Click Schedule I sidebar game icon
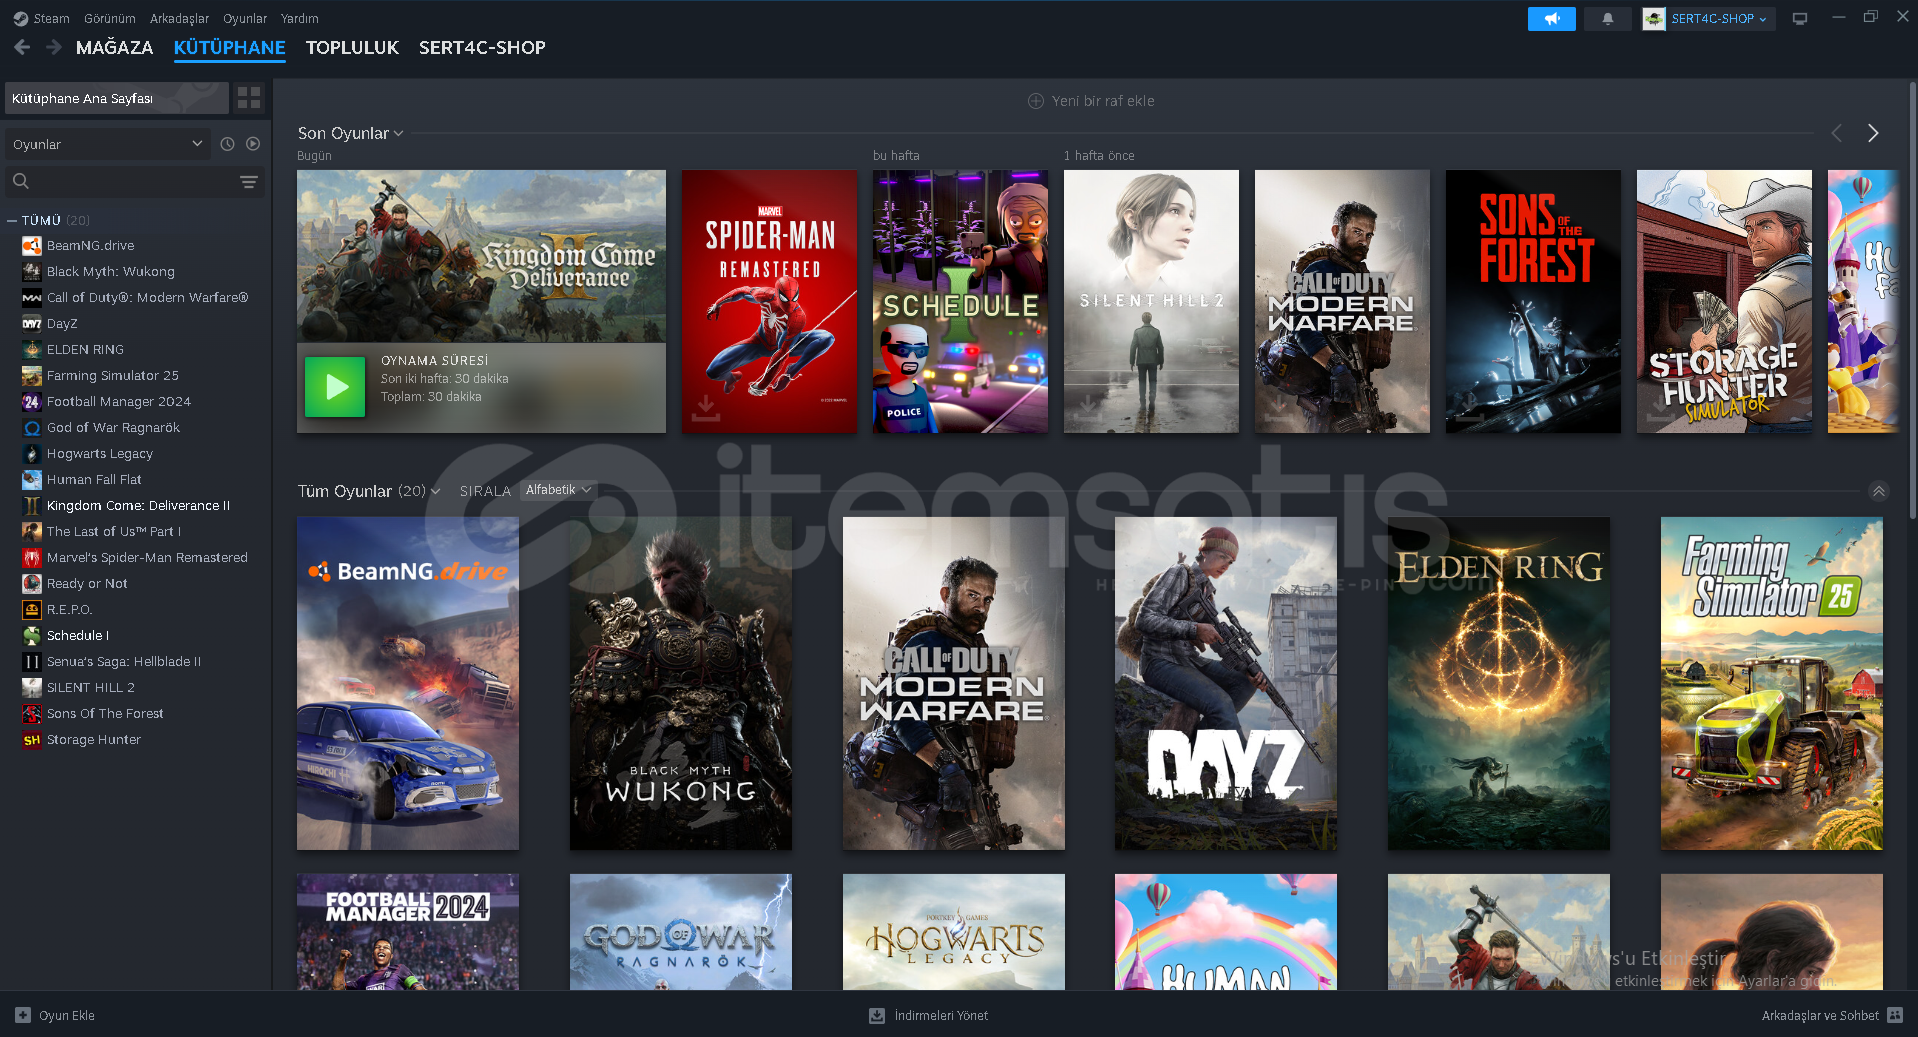 pyautogui.click(x=32, y=635)
